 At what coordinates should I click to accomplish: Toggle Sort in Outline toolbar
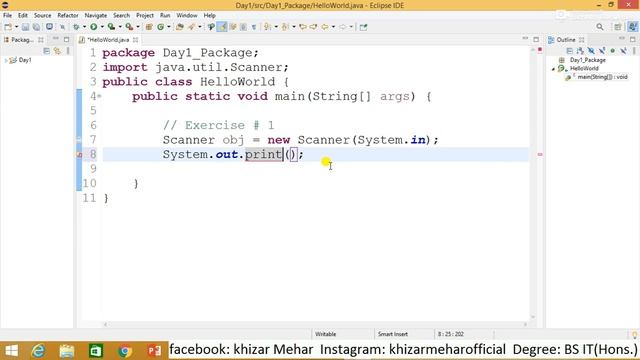click(580, 51)
